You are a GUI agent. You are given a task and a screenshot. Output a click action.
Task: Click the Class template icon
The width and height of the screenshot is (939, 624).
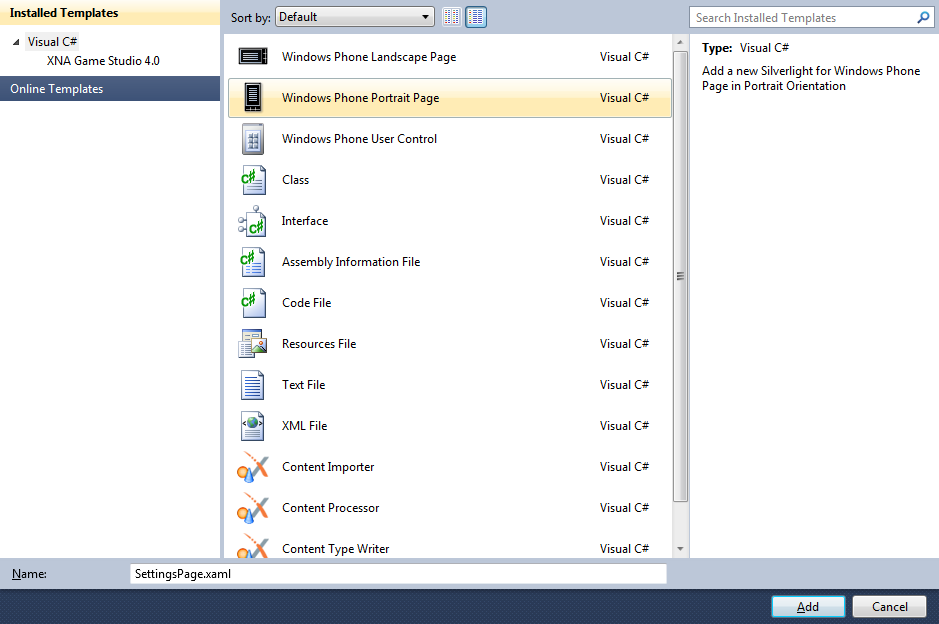[x=253, y=180]
